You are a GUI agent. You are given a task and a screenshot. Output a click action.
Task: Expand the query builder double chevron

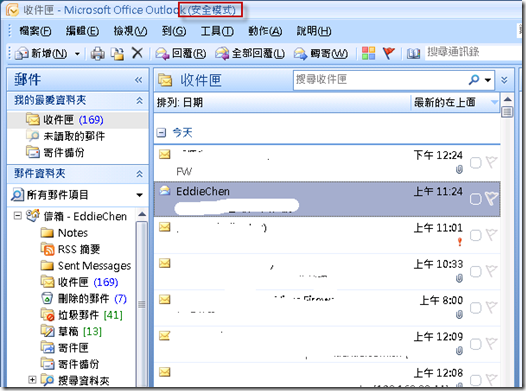(x=504, y=80)
